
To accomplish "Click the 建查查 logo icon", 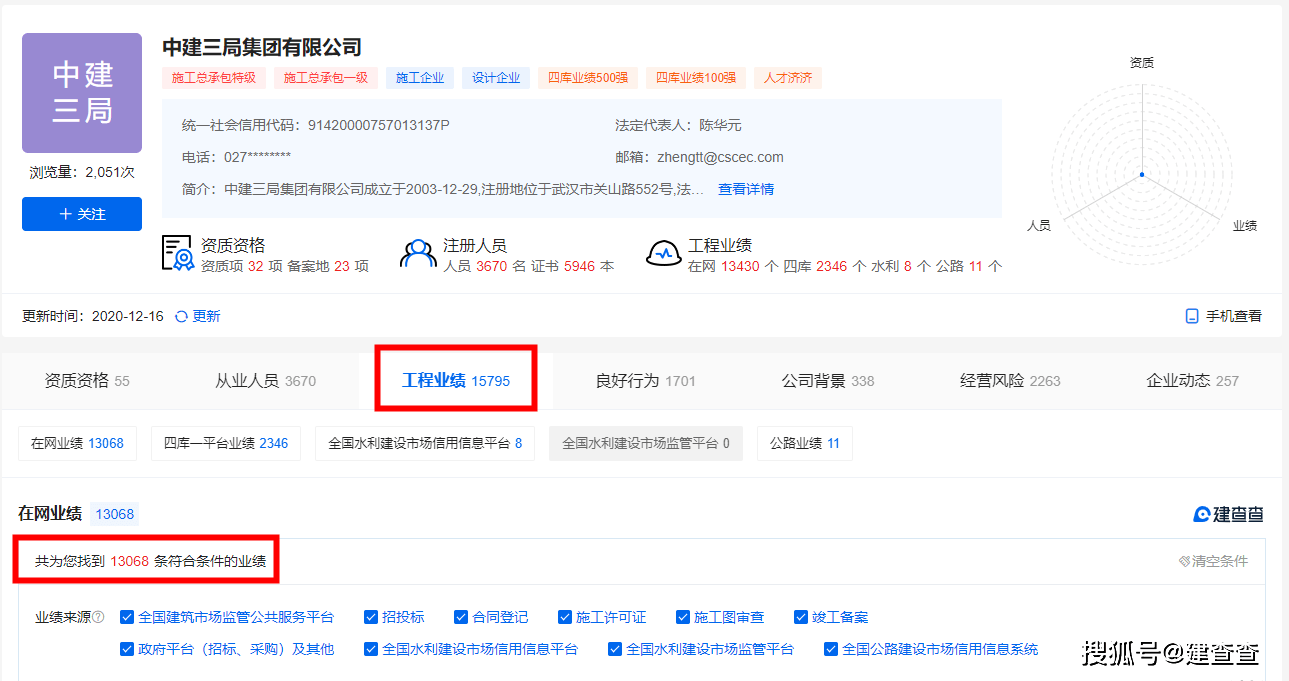I will (x=1202, y=514).
